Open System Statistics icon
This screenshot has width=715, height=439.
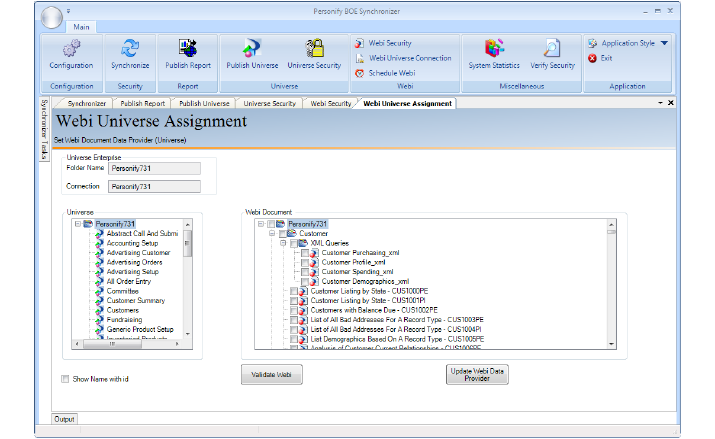point(493,50)
